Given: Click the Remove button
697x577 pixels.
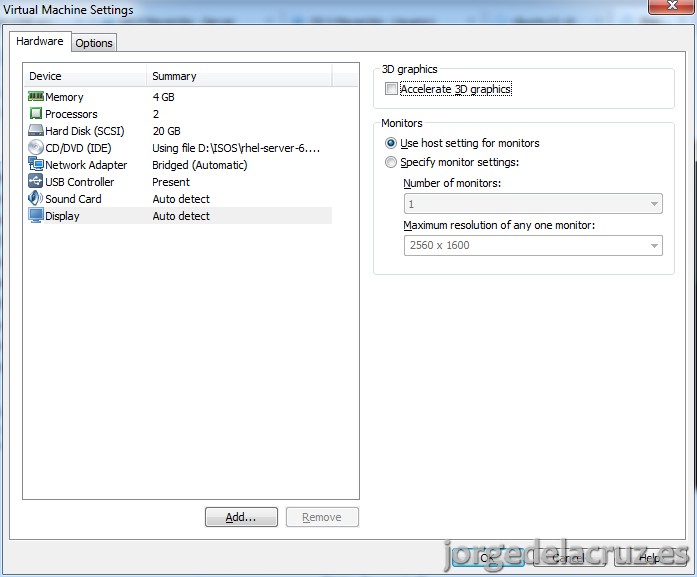Looking at the screenshot, I should [x=322, y=517].
